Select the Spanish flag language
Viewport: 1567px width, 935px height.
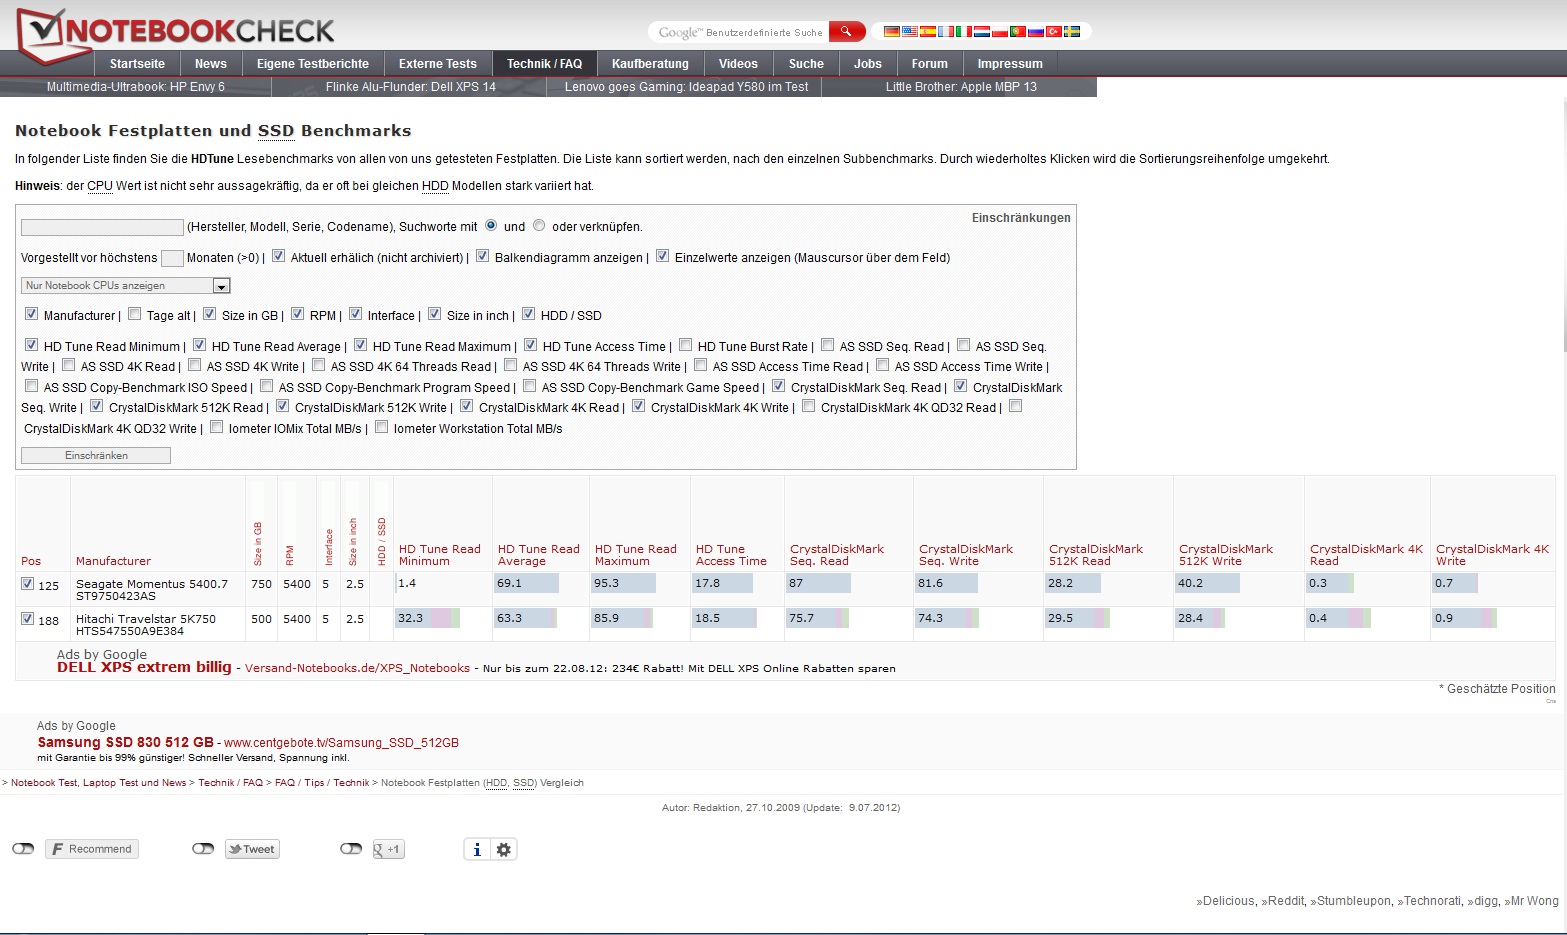tap(928, 32)
